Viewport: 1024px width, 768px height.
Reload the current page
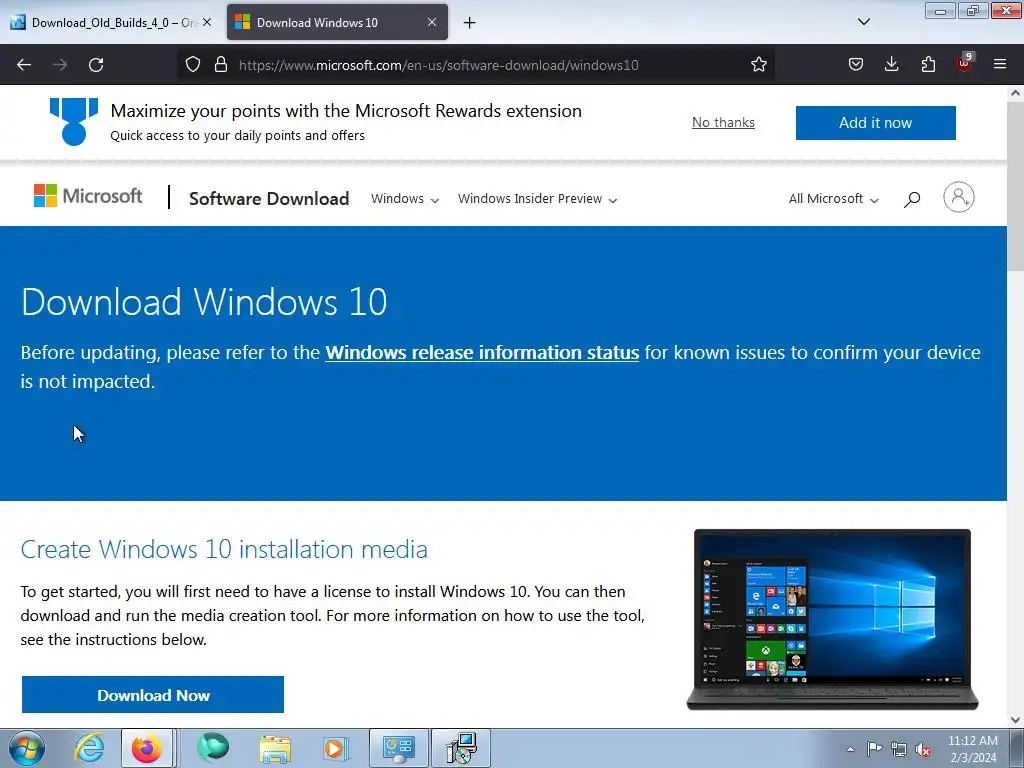point(96,65)
